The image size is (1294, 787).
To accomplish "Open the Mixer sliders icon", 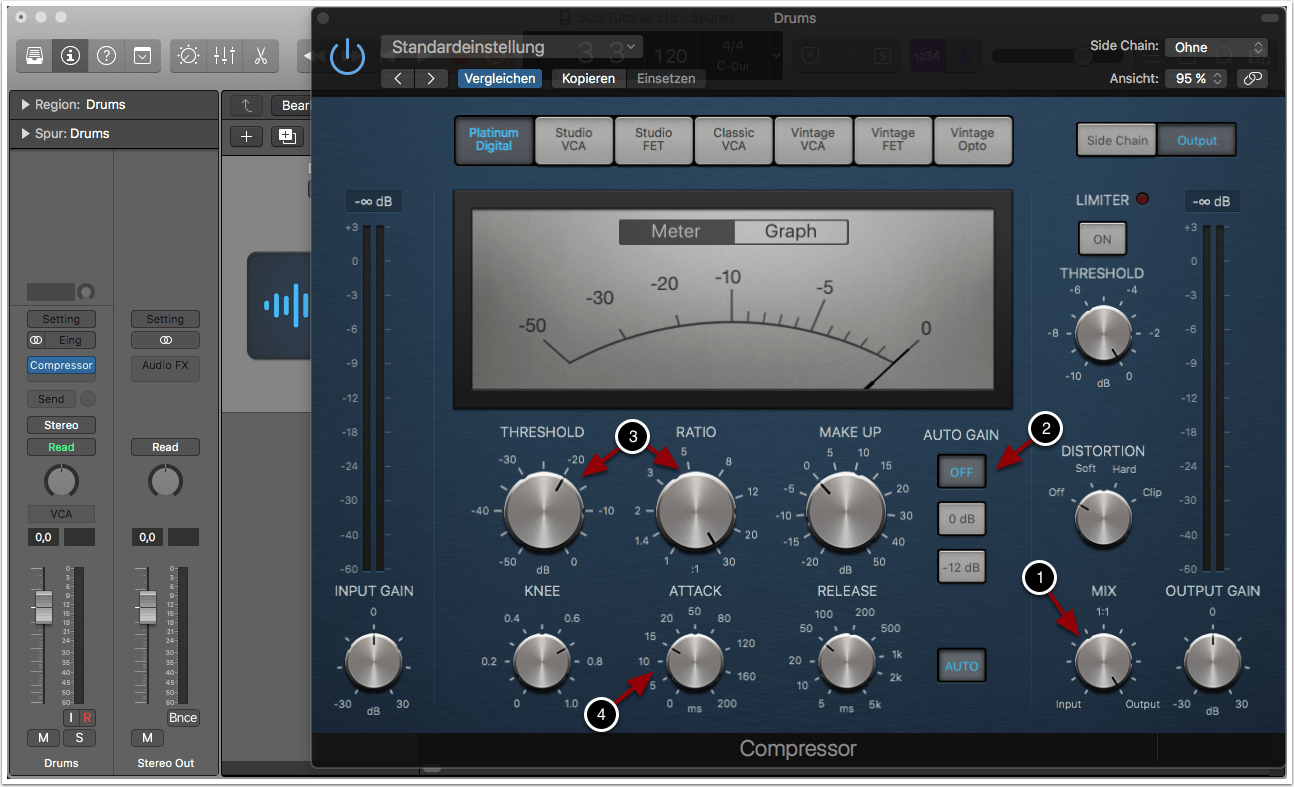I will pyautogui.click(x=224, y=56).
